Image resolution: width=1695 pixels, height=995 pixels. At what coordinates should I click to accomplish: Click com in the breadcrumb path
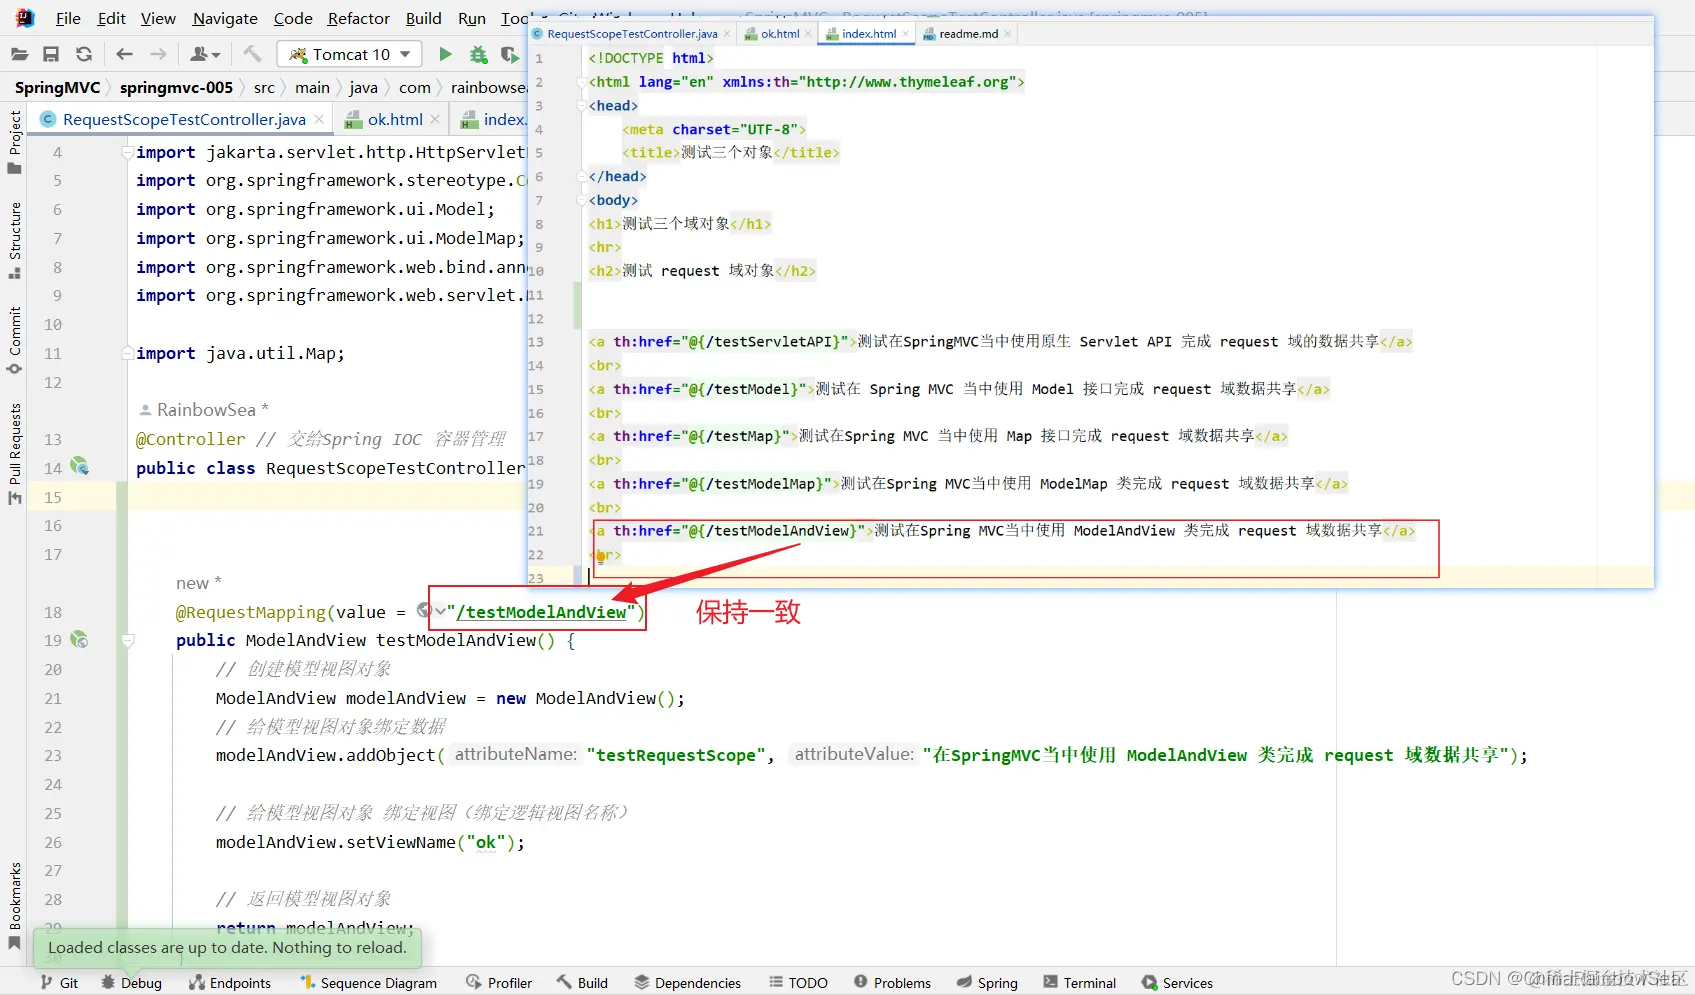(x=415, y=87)
